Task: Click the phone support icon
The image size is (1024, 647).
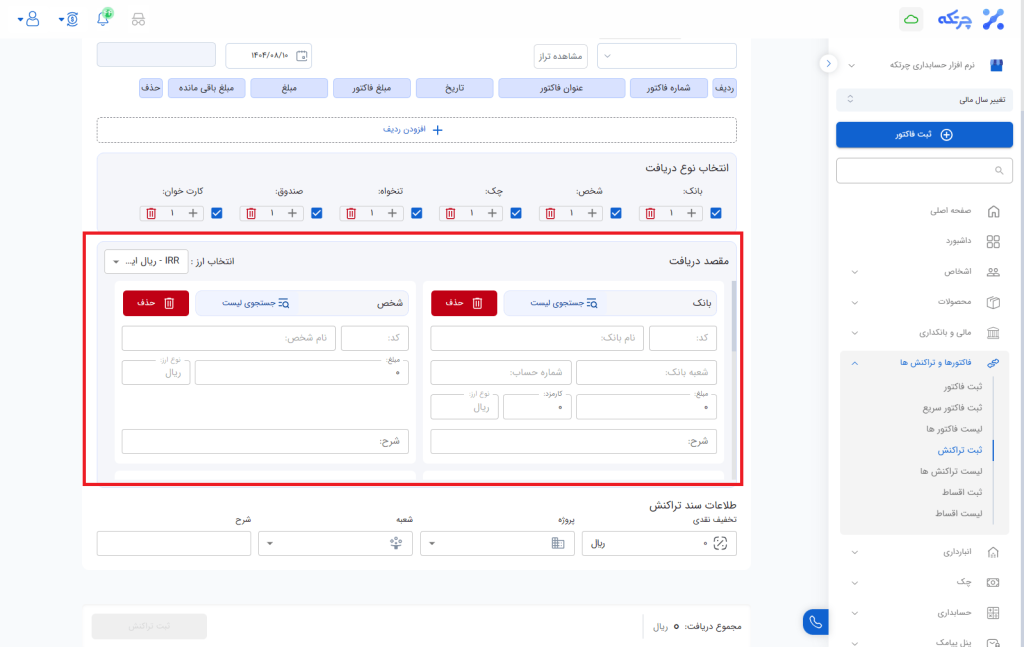Action: pos(815,622)
